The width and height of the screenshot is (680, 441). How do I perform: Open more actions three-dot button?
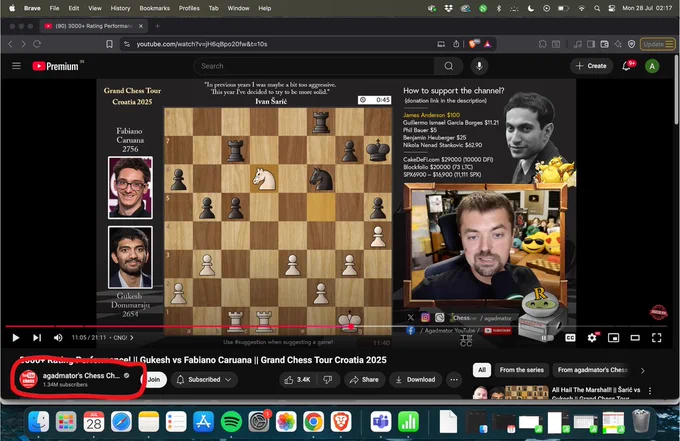(x=454, y=379)
